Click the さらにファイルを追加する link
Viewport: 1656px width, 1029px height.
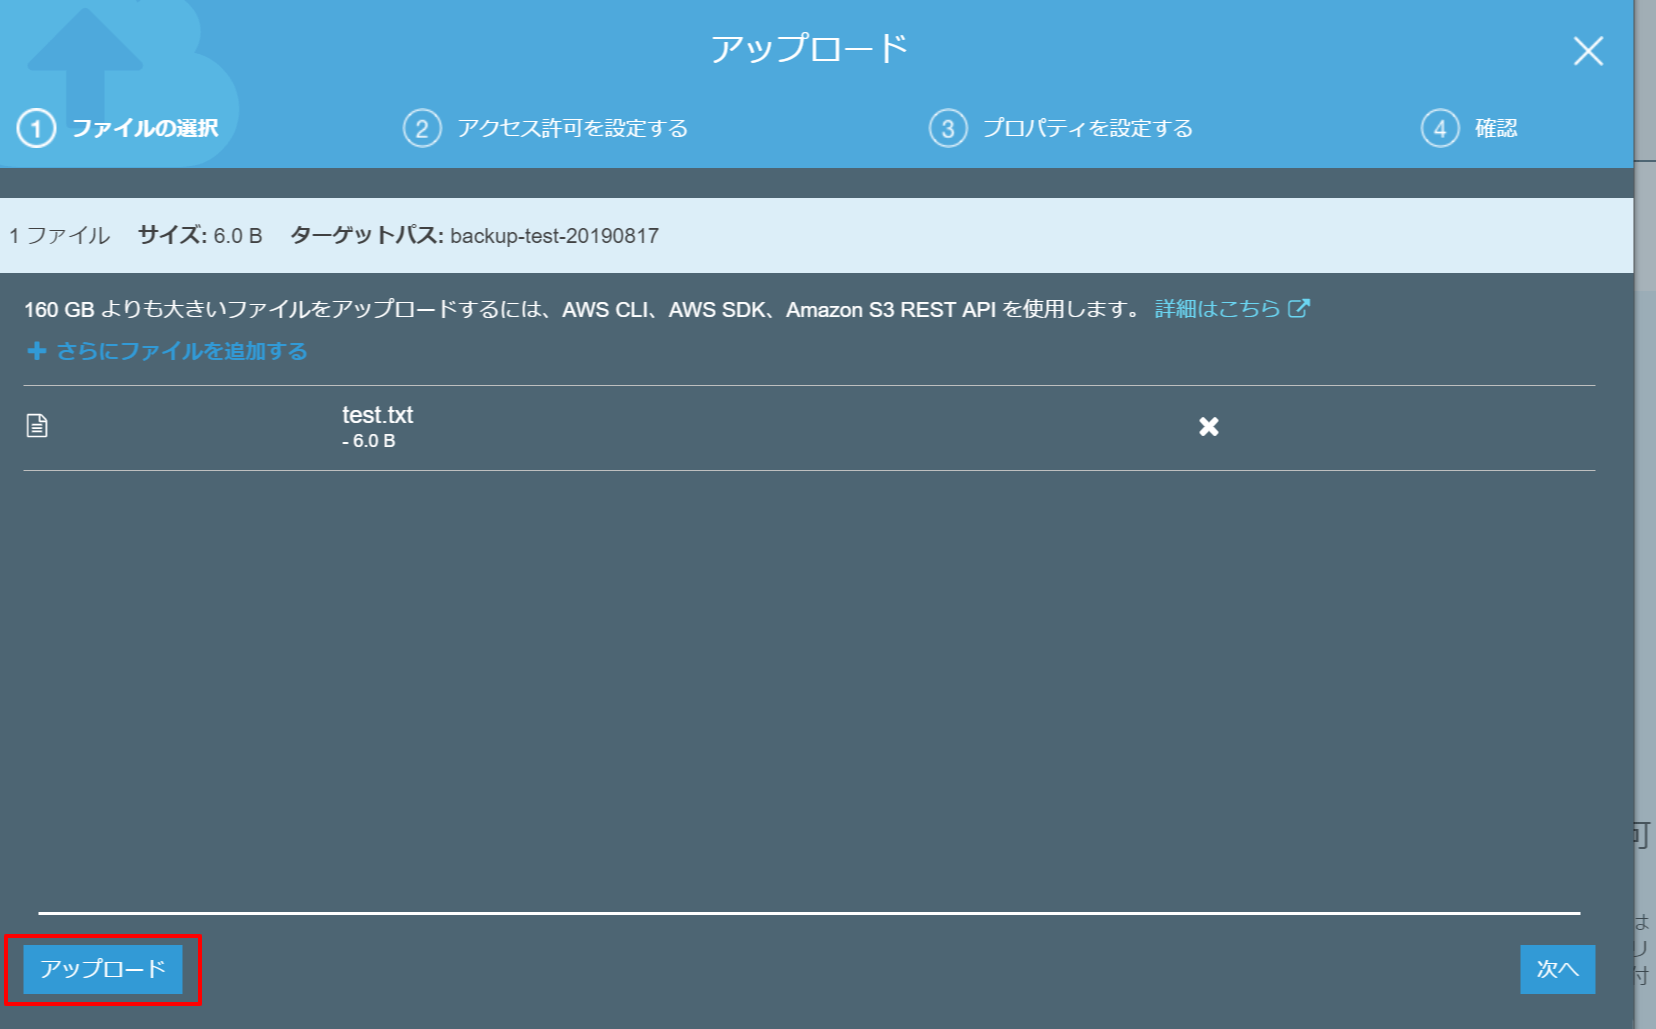coord(181,351)
